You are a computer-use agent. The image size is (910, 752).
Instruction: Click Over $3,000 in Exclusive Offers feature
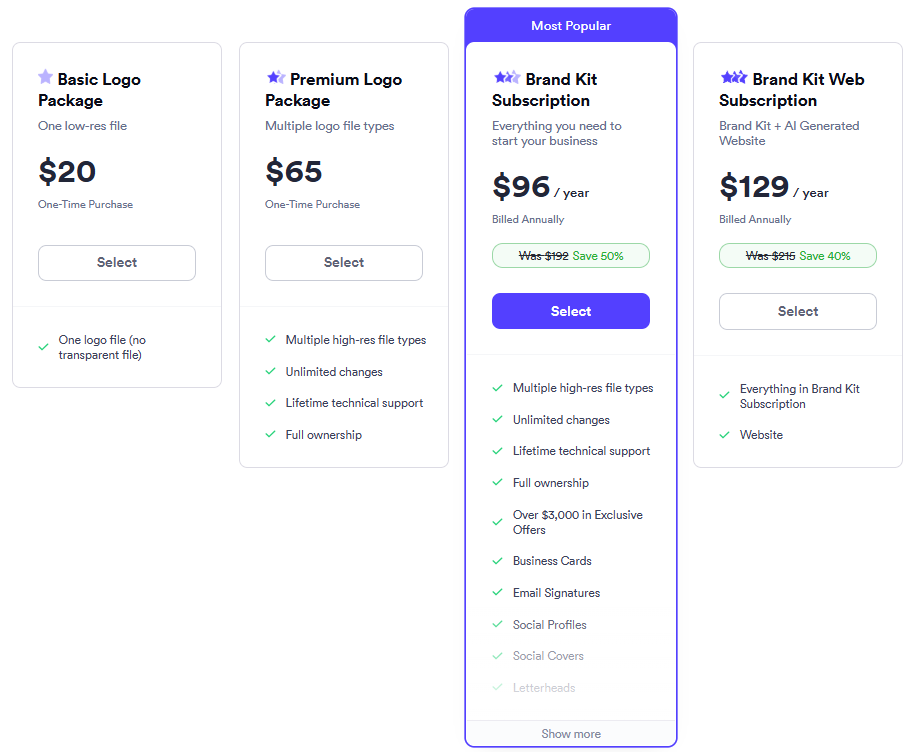tap(578, 522)
